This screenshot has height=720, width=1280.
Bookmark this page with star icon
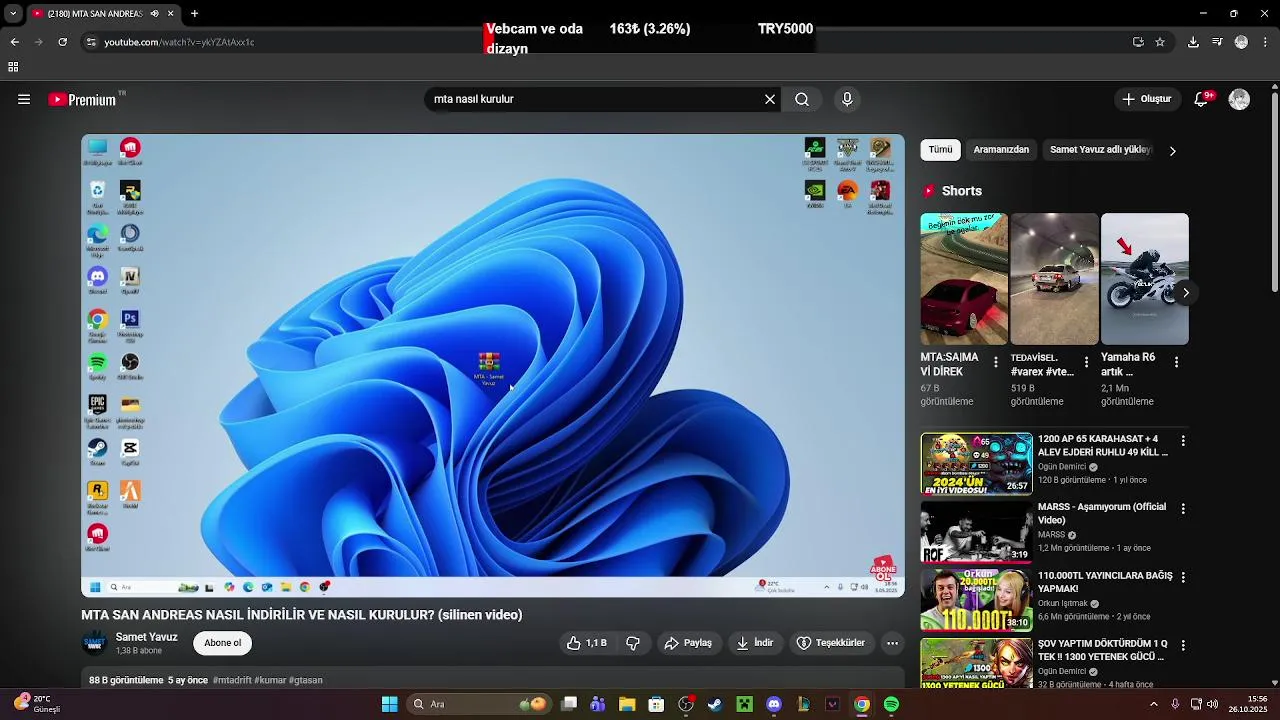click(1160, 42)
